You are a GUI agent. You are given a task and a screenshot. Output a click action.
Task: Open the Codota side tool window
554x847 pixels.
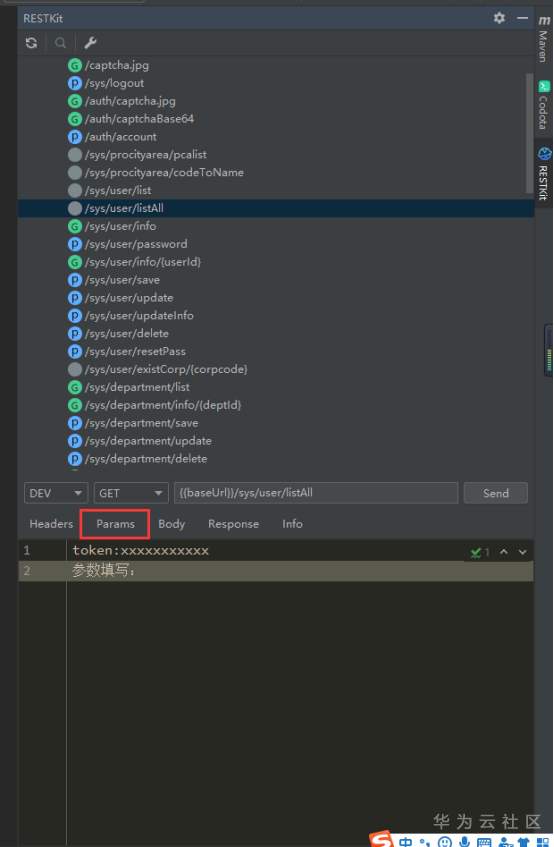(x=544, y=105)
